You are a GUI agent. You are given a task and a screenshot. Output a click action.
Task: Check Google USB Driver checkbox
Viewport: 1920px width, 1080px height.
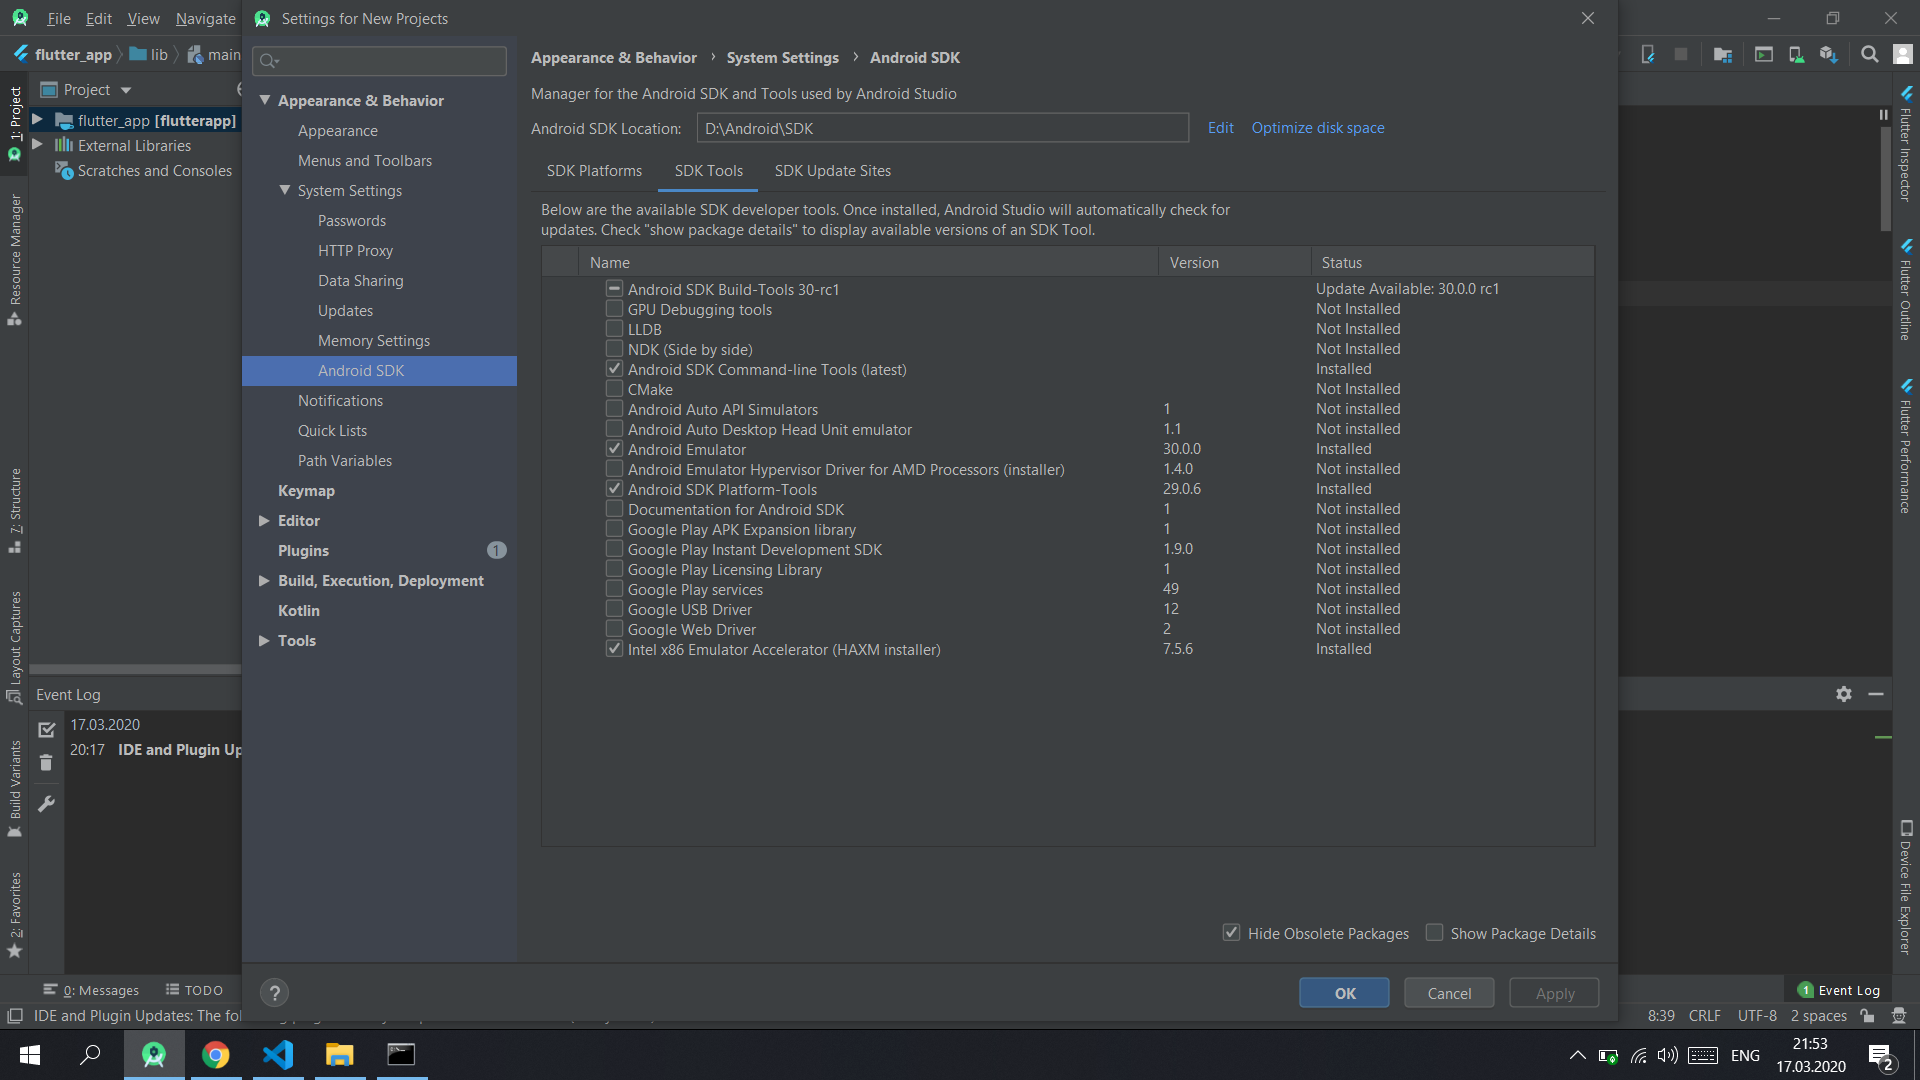pos(614,609)
